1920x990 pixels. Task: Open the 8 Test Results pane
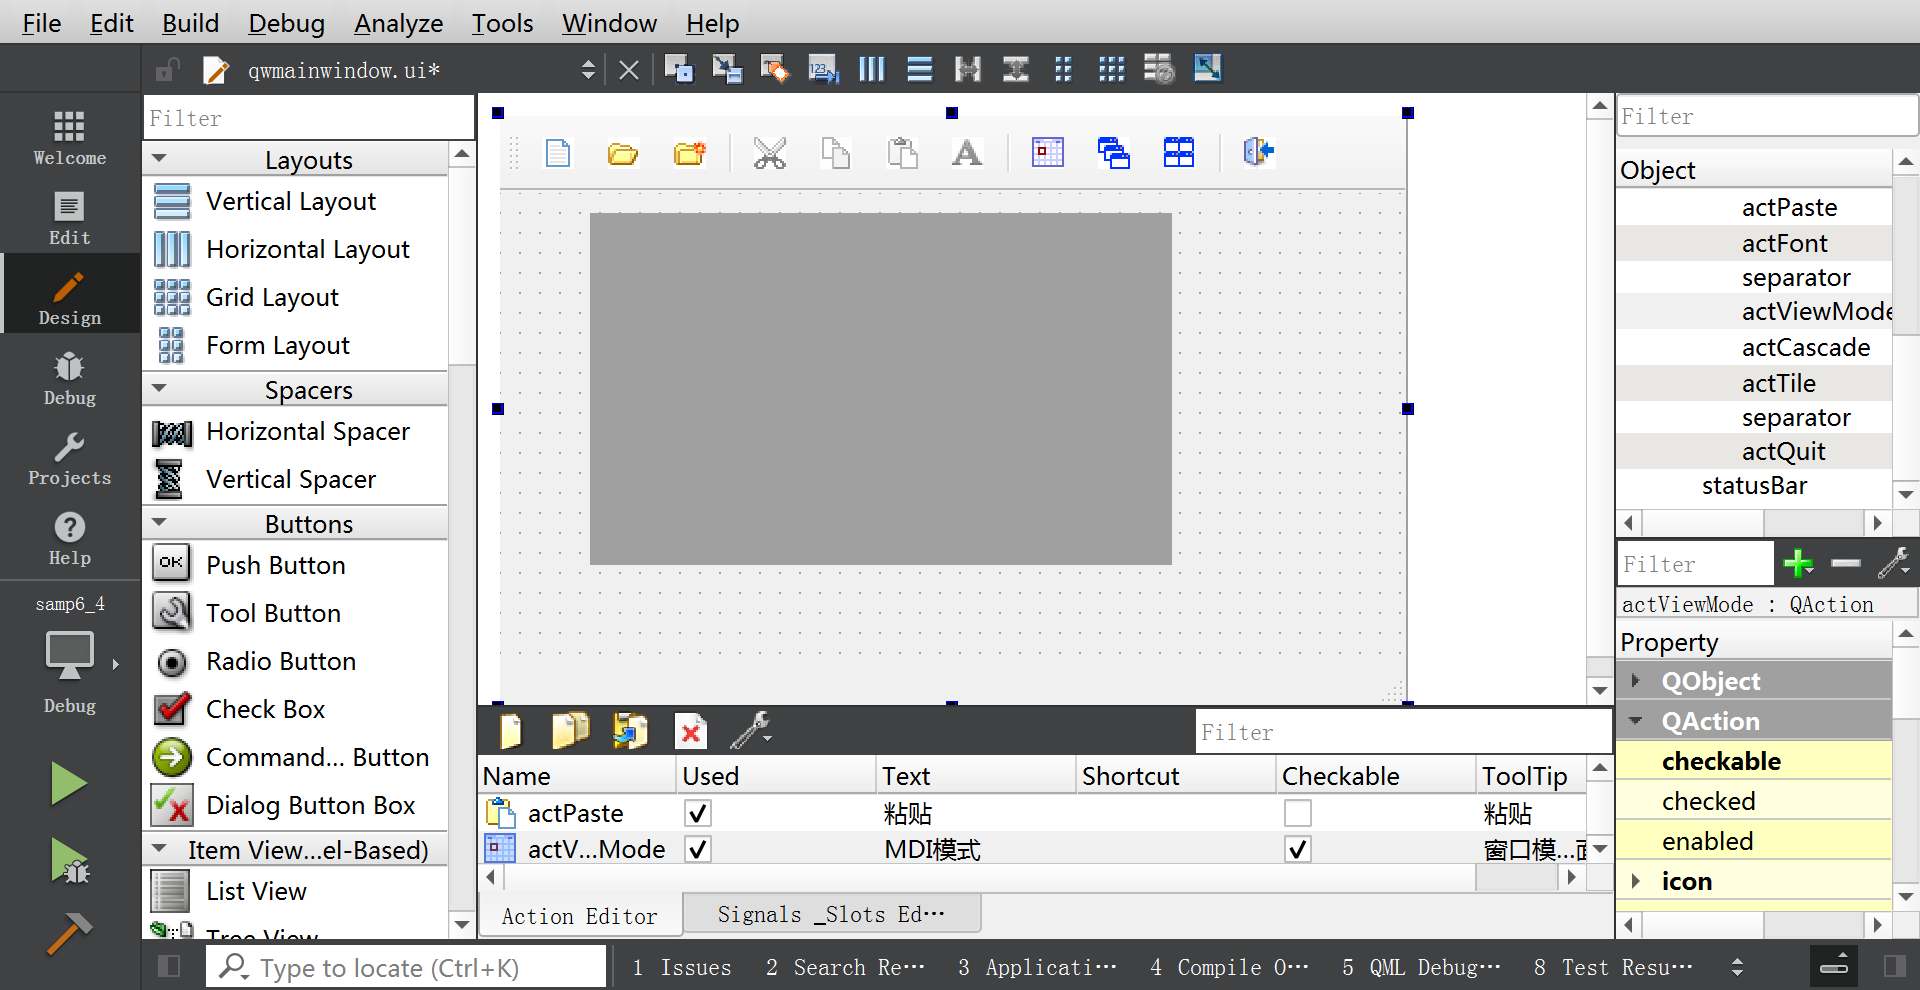point(1613,967)
